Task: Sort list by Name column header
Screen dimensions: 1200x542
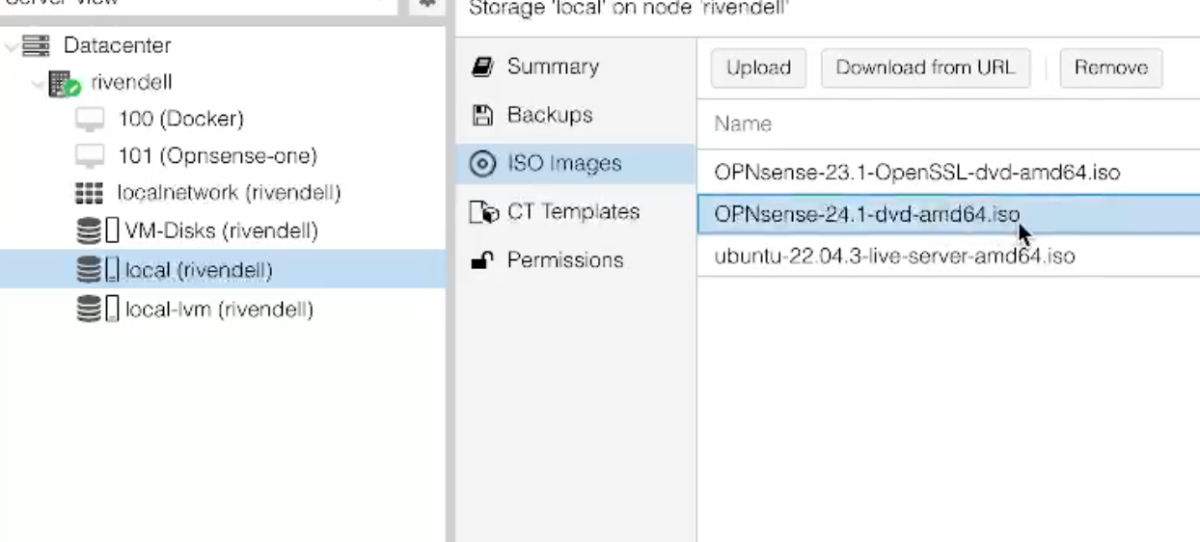Action: coord(743,124)
